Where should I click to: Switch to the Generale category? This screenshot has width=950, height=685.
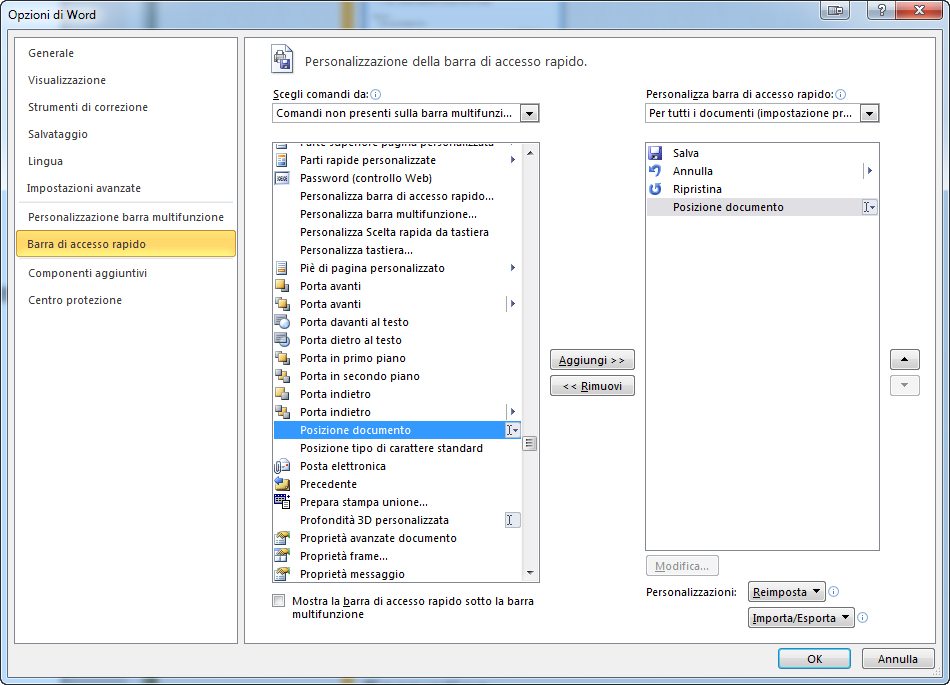tap(51, 53)
